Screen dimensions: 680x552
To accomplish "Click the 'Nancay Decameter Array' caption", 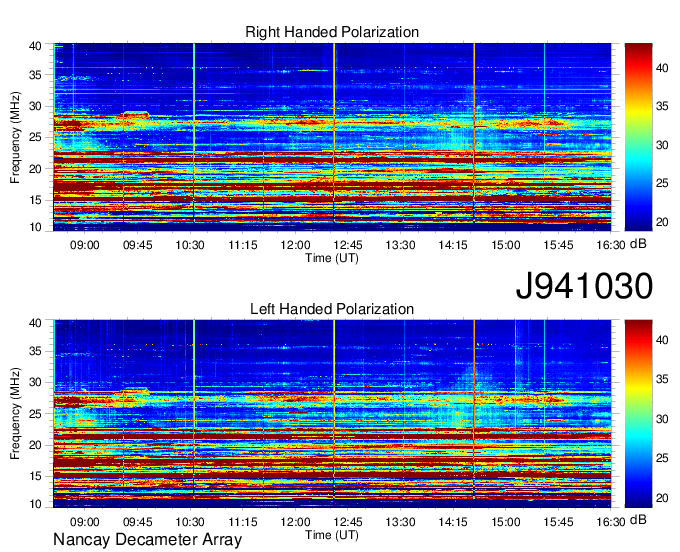I will coord(147,540).
